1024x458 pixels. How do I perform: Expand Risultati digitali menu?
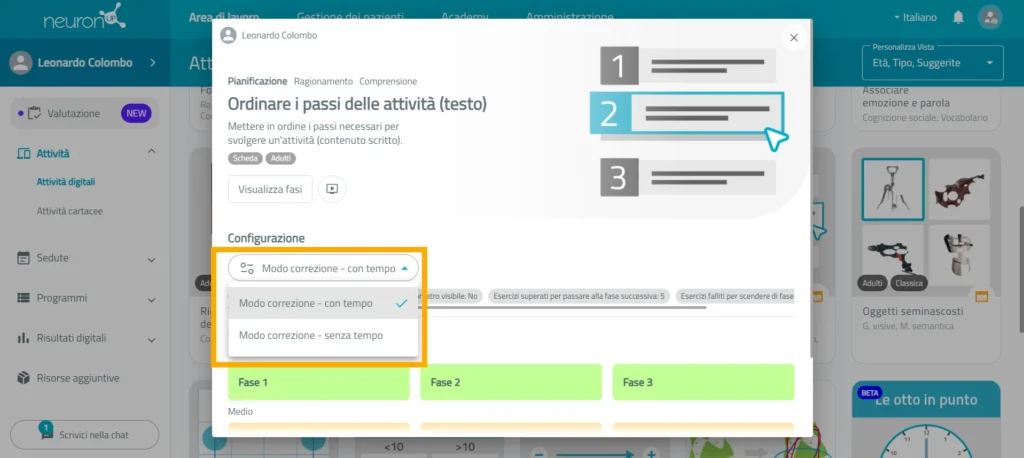coord(152,340)
